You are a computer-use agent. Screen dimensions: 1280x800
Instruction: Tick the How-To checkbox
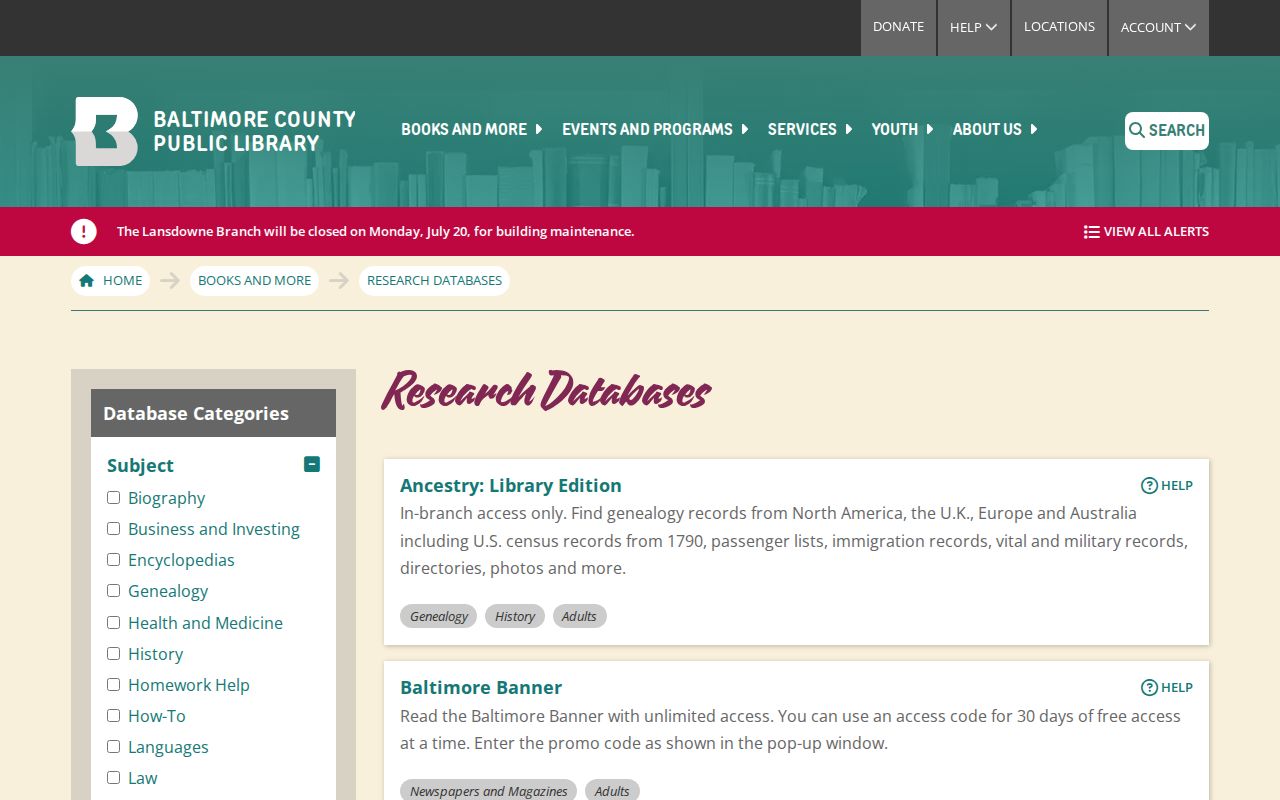pos(113,715)
